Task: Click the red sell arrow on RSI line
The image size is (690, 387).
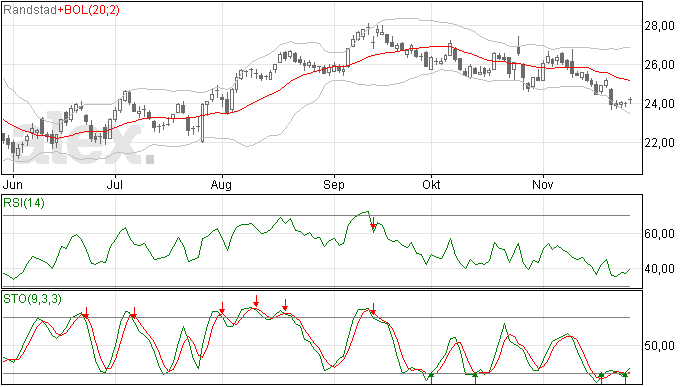Action: point(373,223)
